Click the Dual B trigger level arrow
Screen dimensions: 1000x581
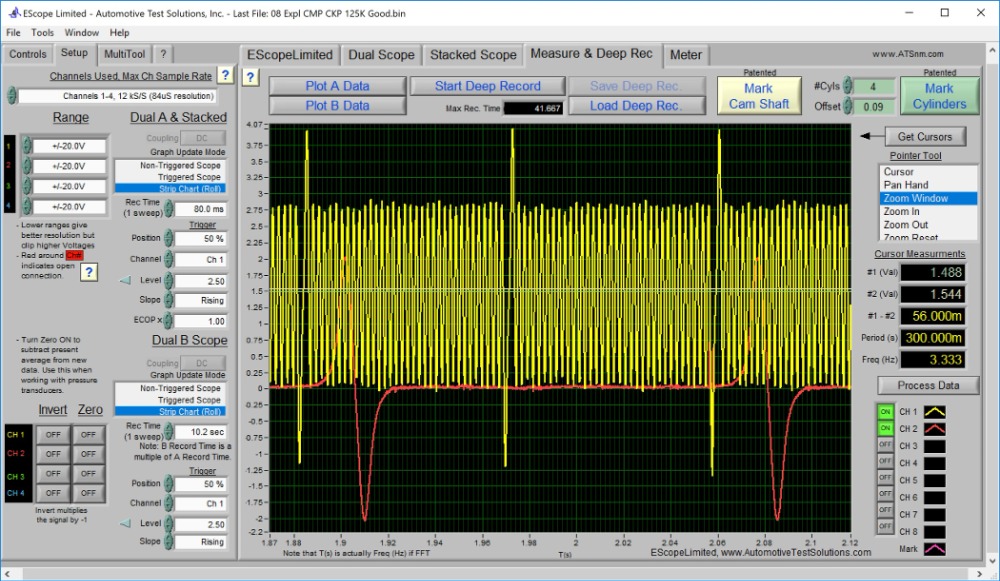pyautogui.click(x=124, y=523)
